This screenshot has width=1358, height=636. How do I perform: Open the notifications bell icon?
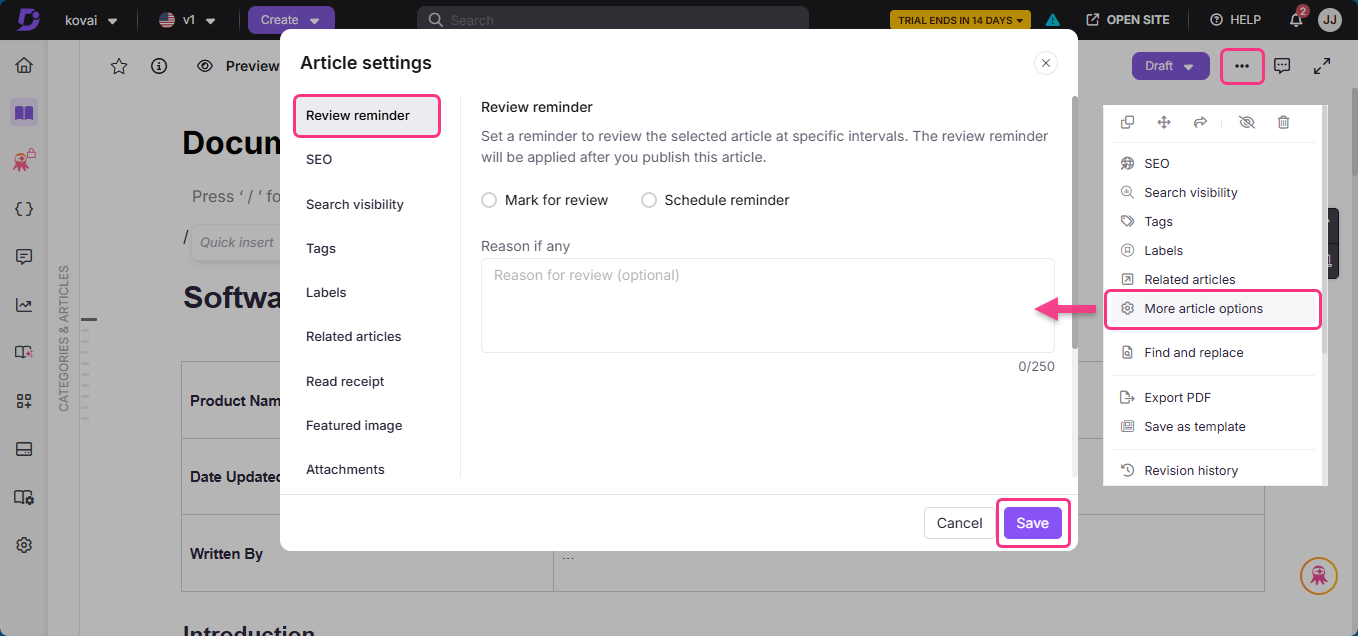1295,19
